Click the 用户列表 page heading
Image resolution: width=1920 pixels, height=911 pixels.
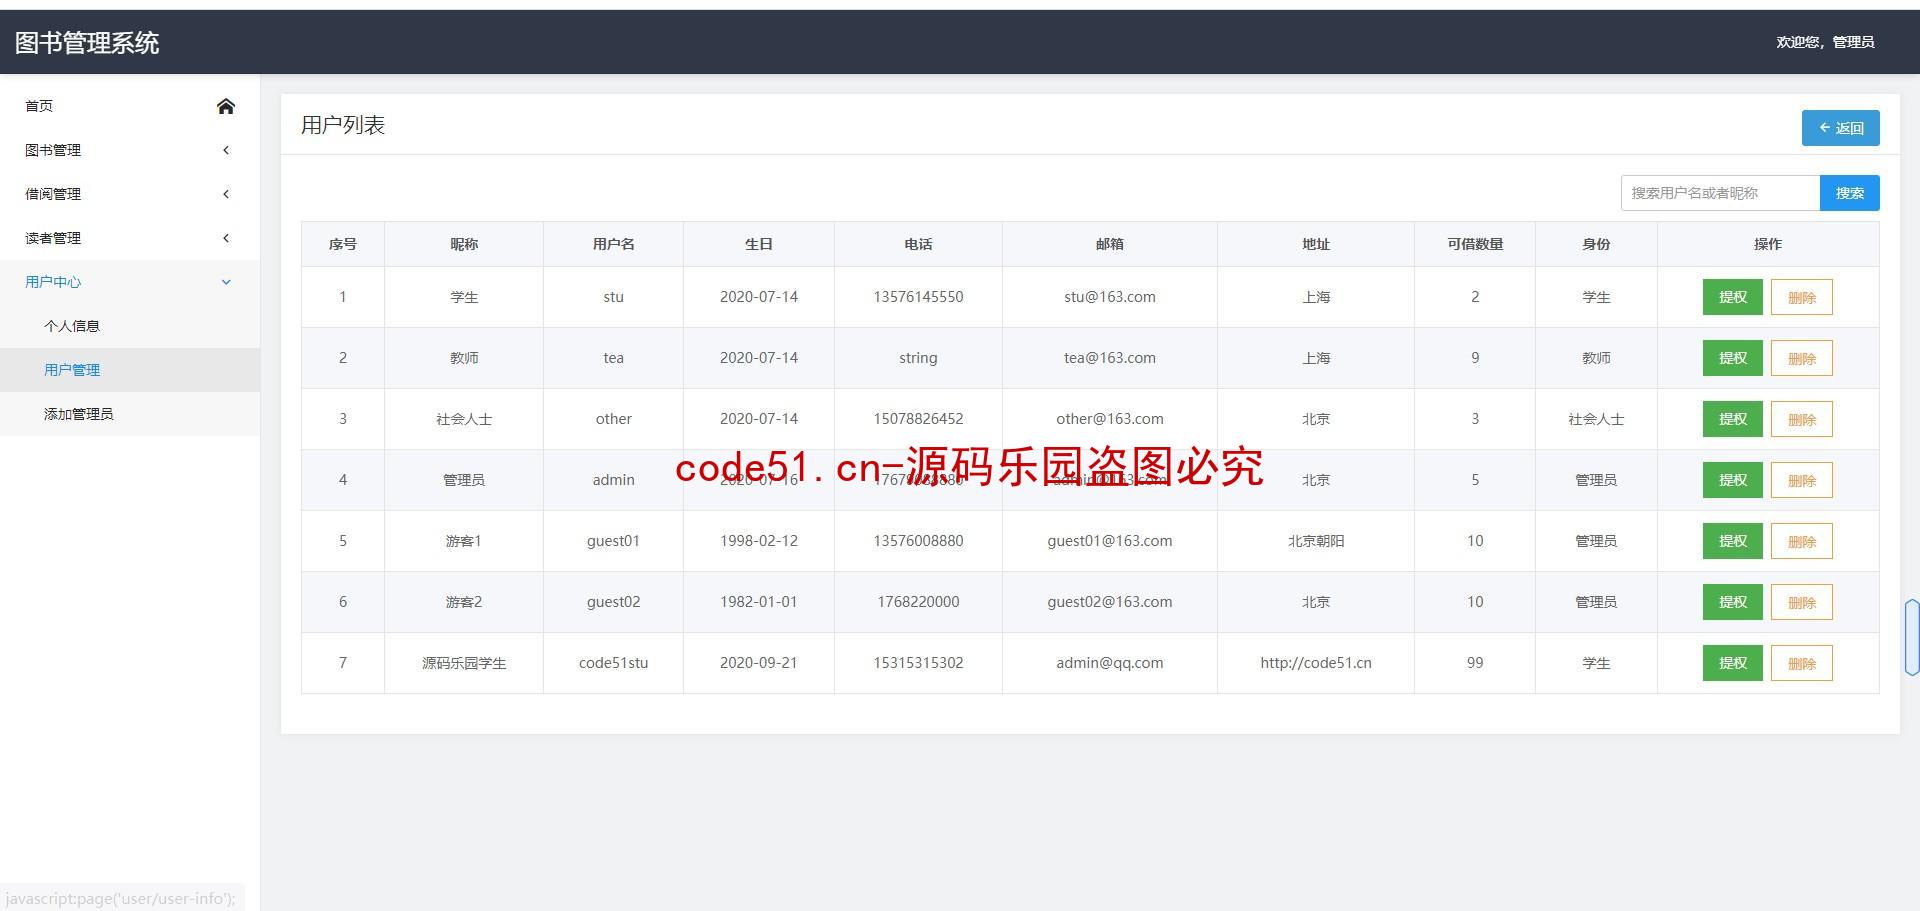(343, 125)
